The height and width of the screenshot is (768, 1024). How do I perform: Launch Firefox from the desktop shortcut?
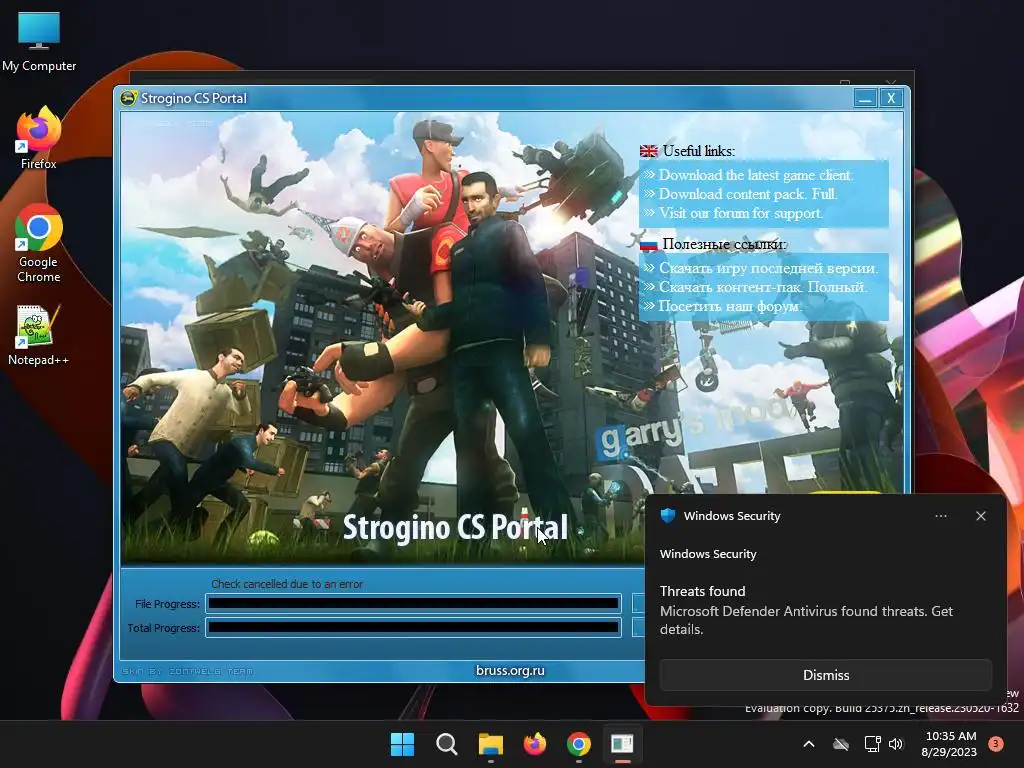(39, 137)
